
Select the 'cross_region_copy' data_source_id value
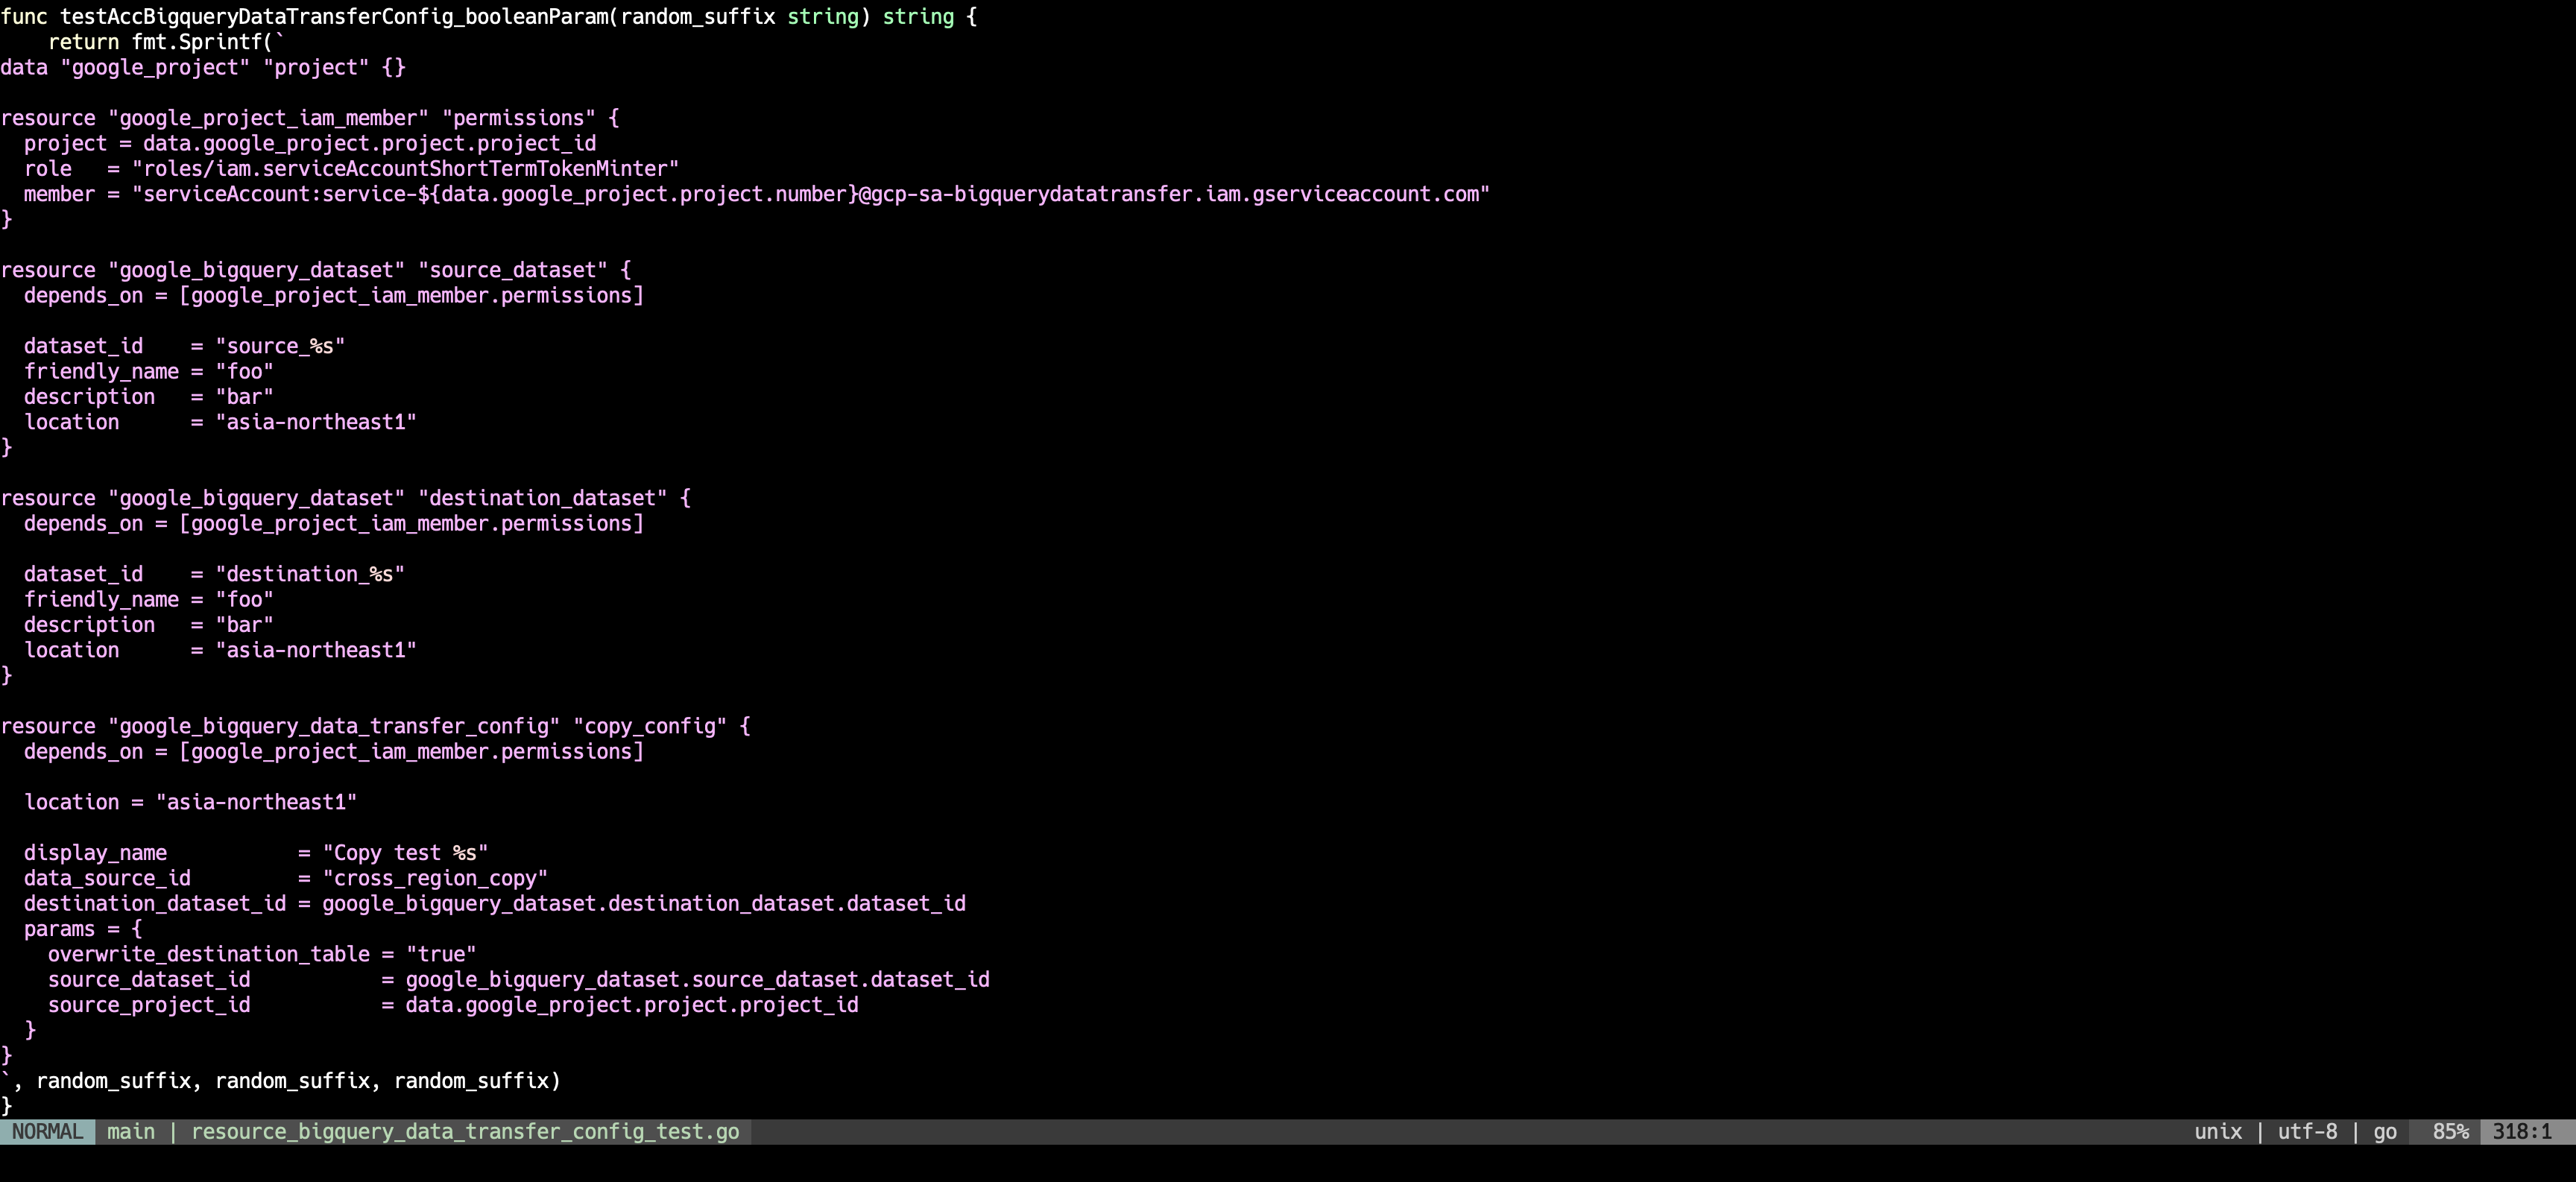pyautogui.click(x=434, y=879)
